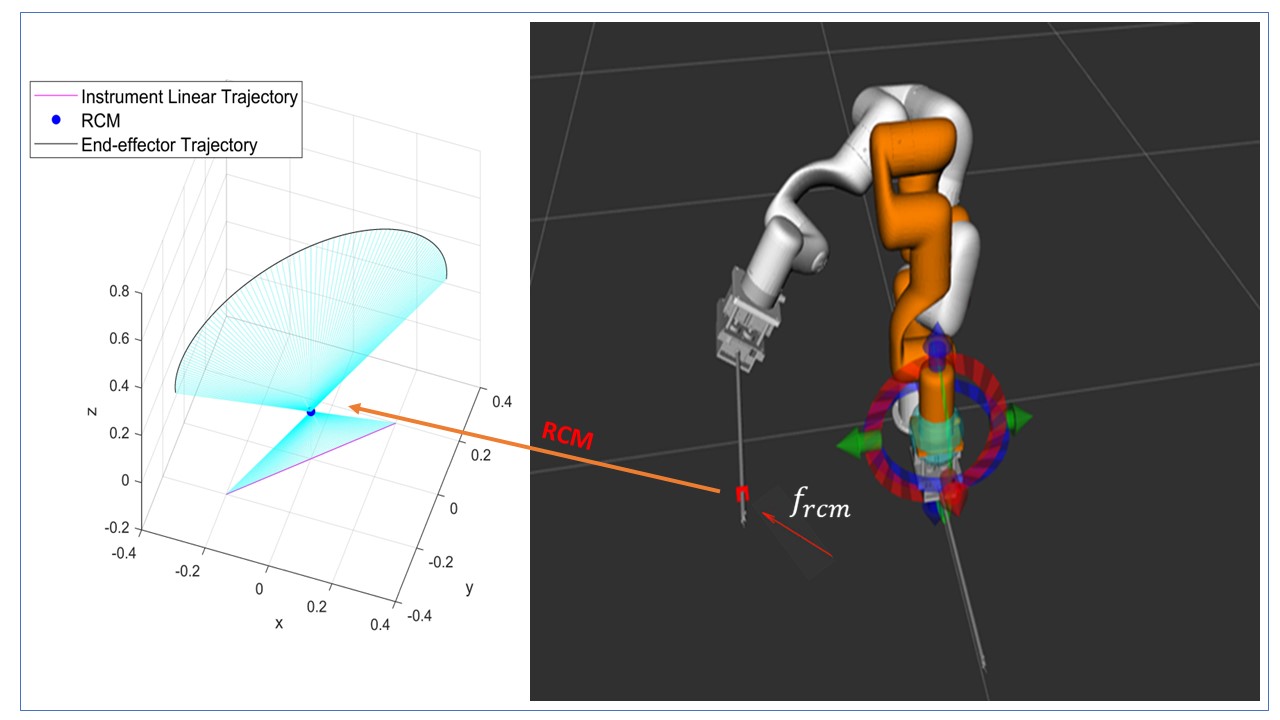This screenshot has height=720, width=1280.
Task: Click the right green arrow of the interactive marker
Action: pyautogui.click(x=1018, y=416)
